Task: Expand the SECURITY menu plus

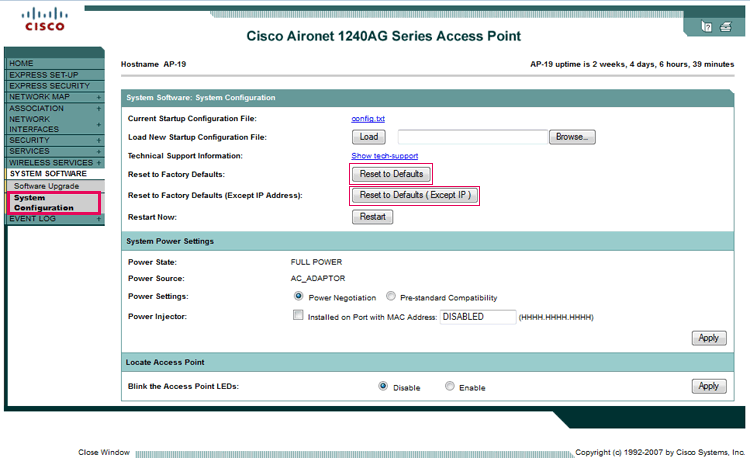Action: click(x=99, y=140)
